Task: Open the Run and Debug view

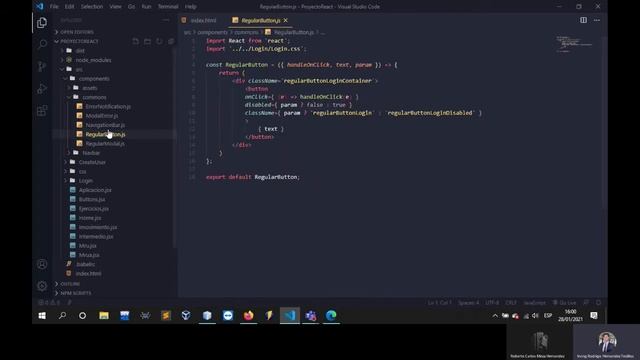Action: [42, 89]
